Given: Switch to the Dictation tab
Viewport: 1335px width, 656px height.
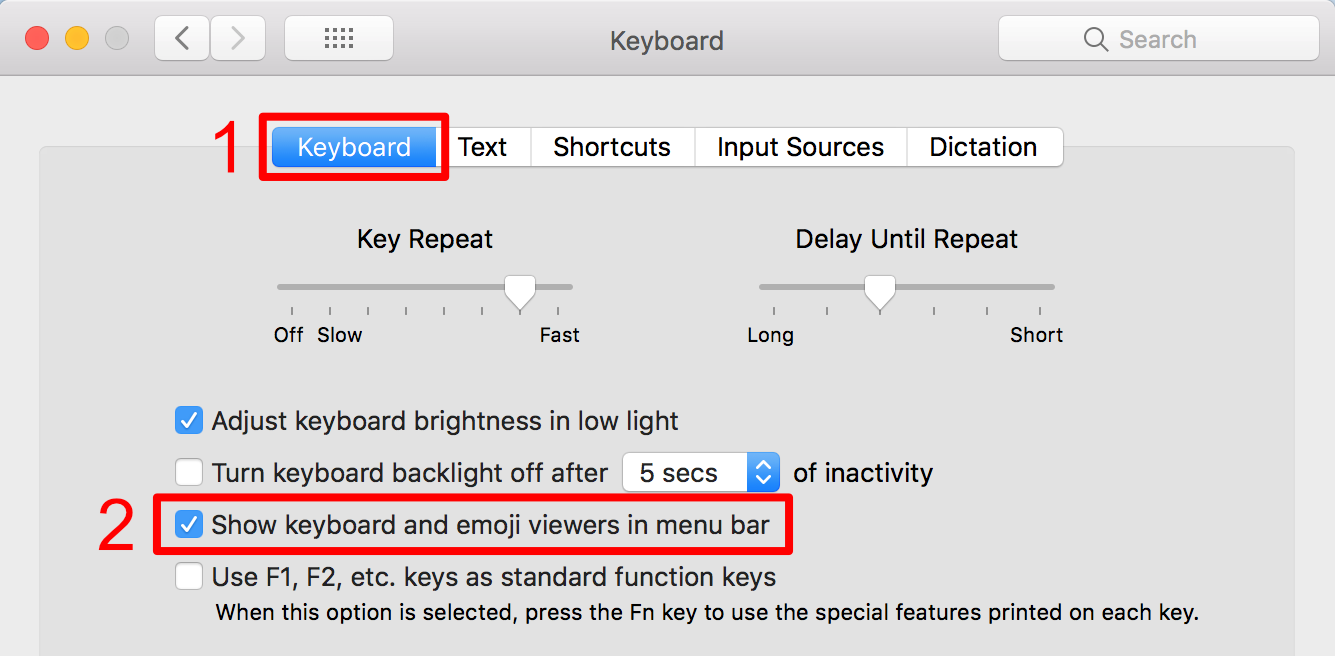Looking at the screenshot, I should point(983,147).
